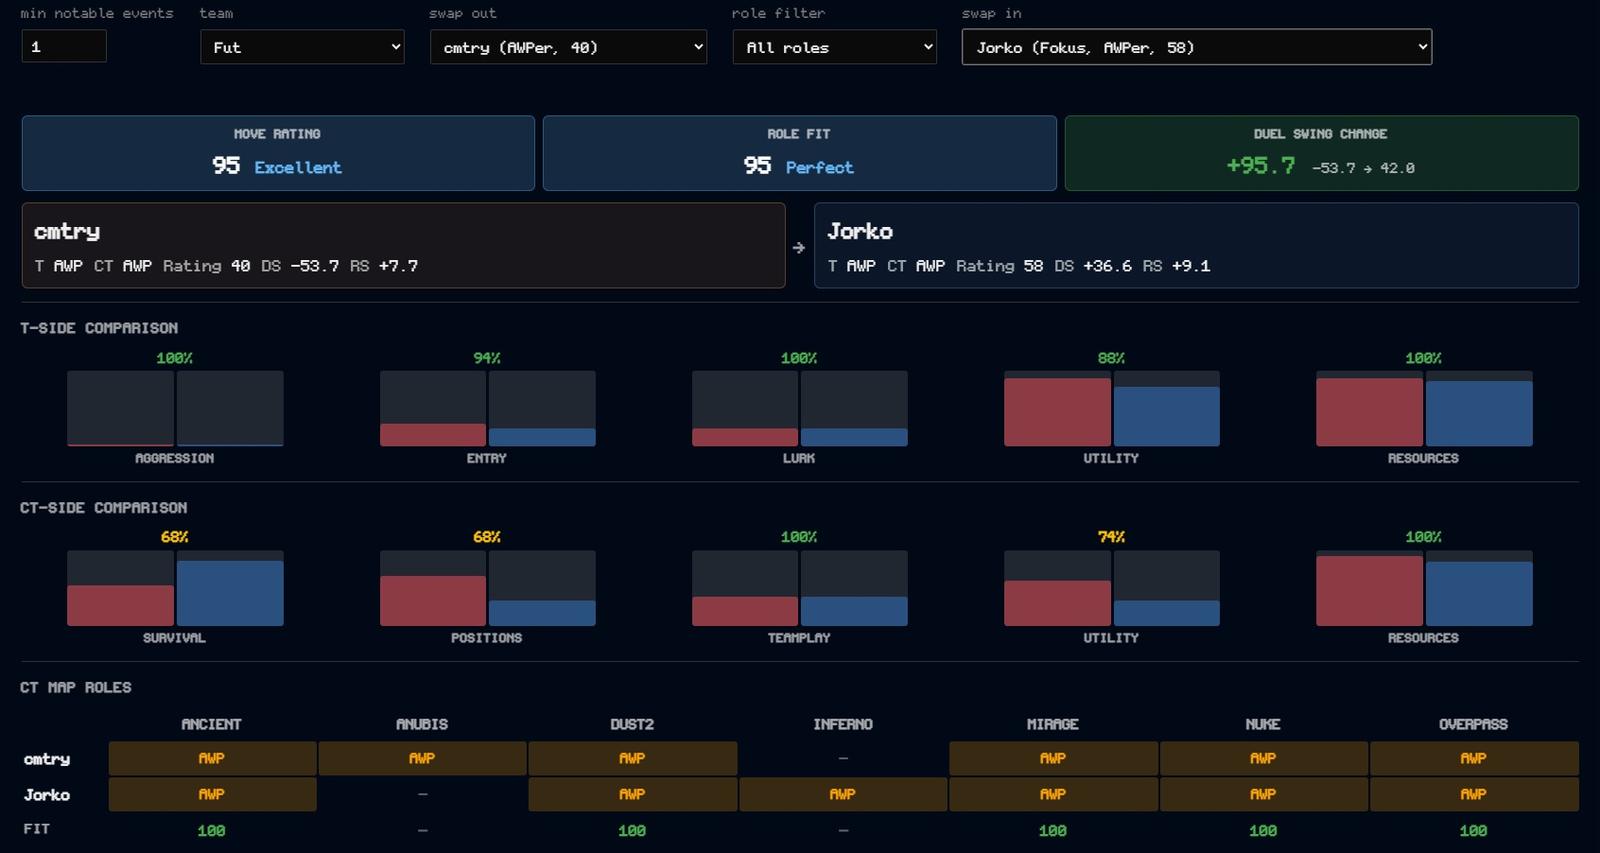1600x853 pixels.
Task: Click the red CT-side Positions bar
Action: pyautogui.click(x=433, y=601)
